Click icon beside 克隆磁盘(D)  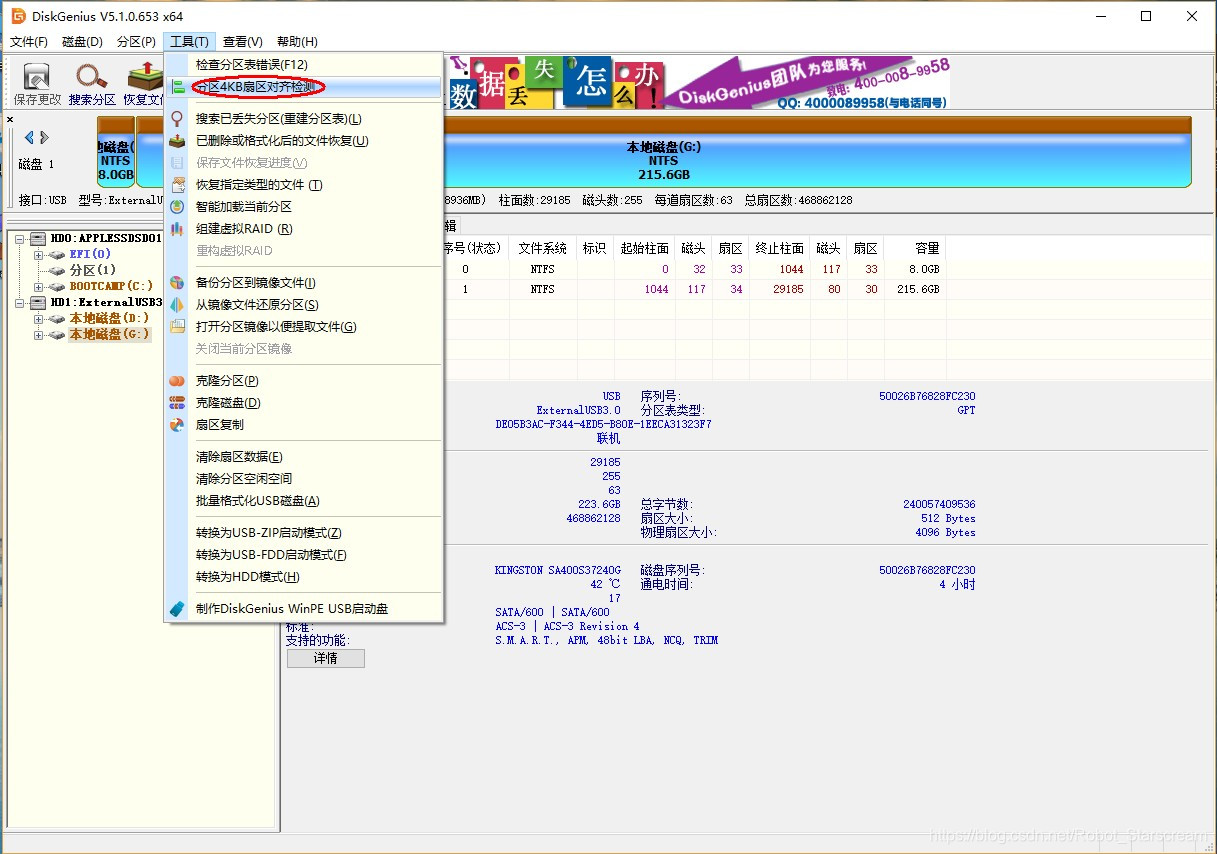178,403
